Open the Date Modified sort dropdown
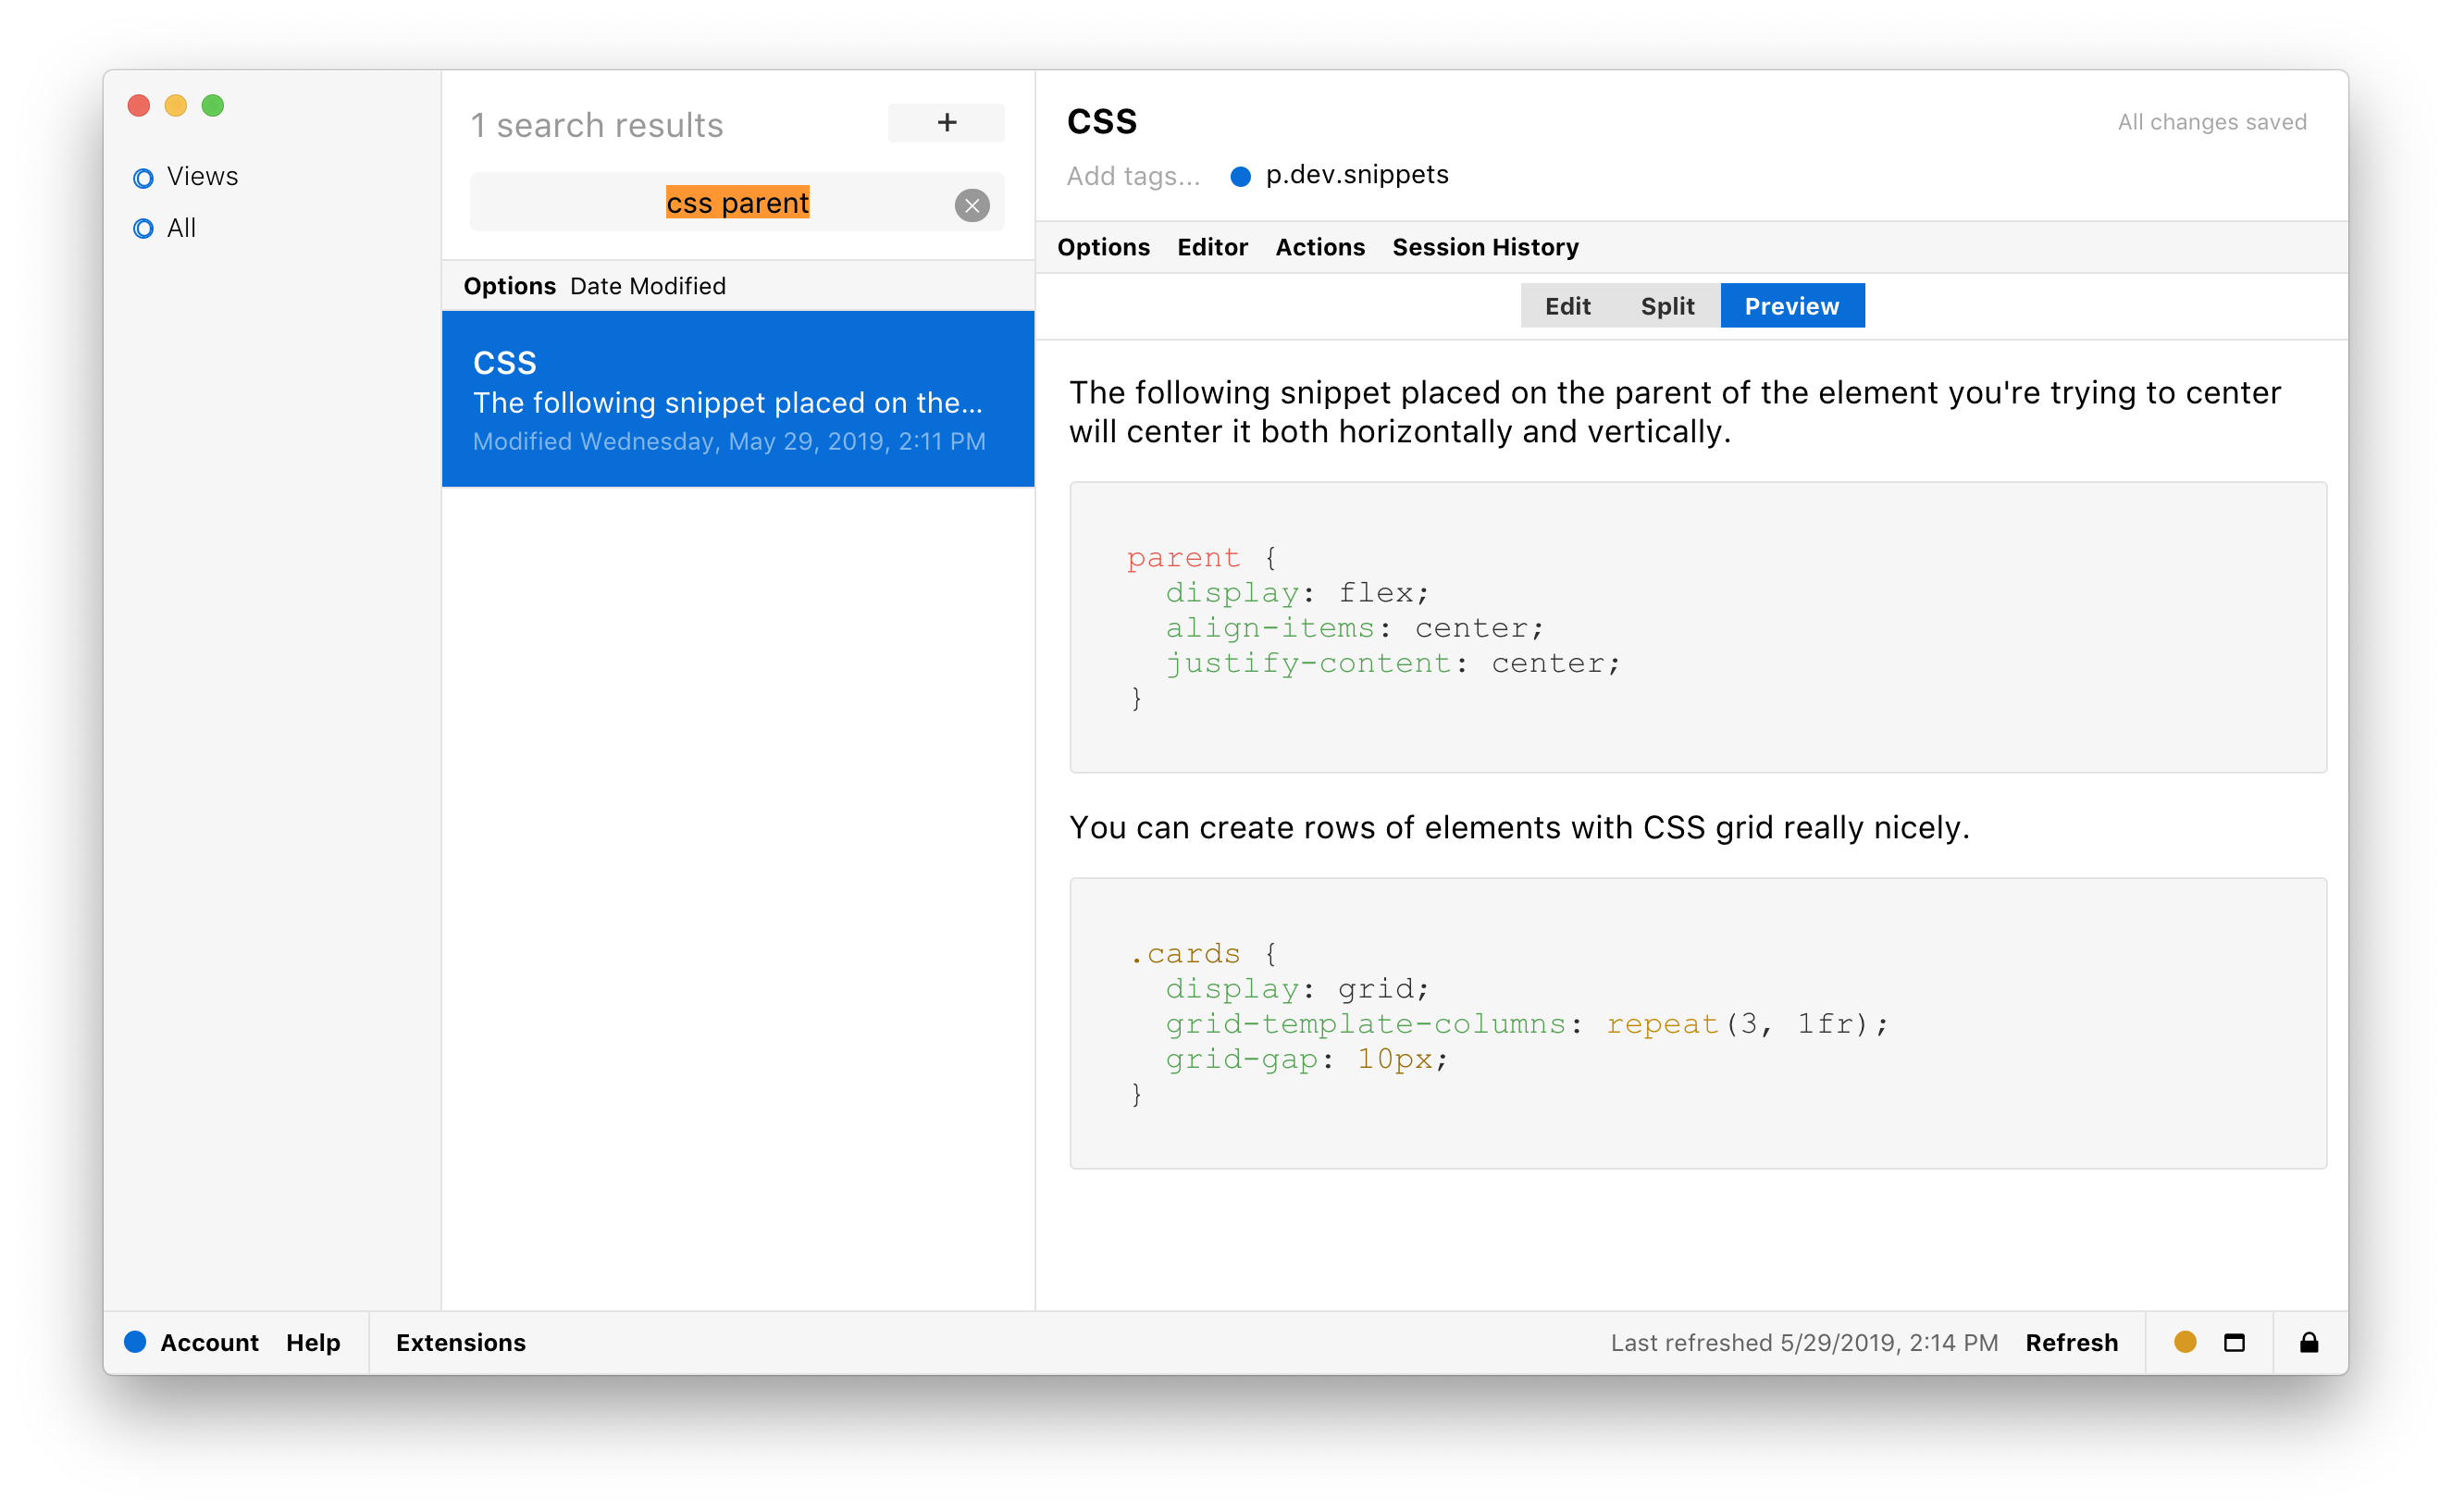This screenshot has width=2452, height=1512. pyautogui.click(x=648, y=286)
